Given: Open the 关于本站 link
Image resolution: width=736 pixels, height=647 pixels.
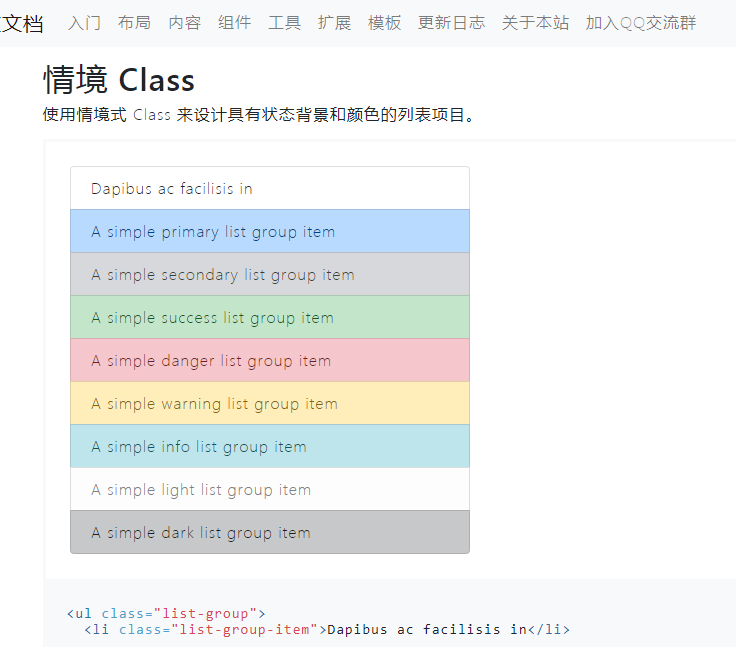Looking at the screenshot, I should click(x=535, y=23).
